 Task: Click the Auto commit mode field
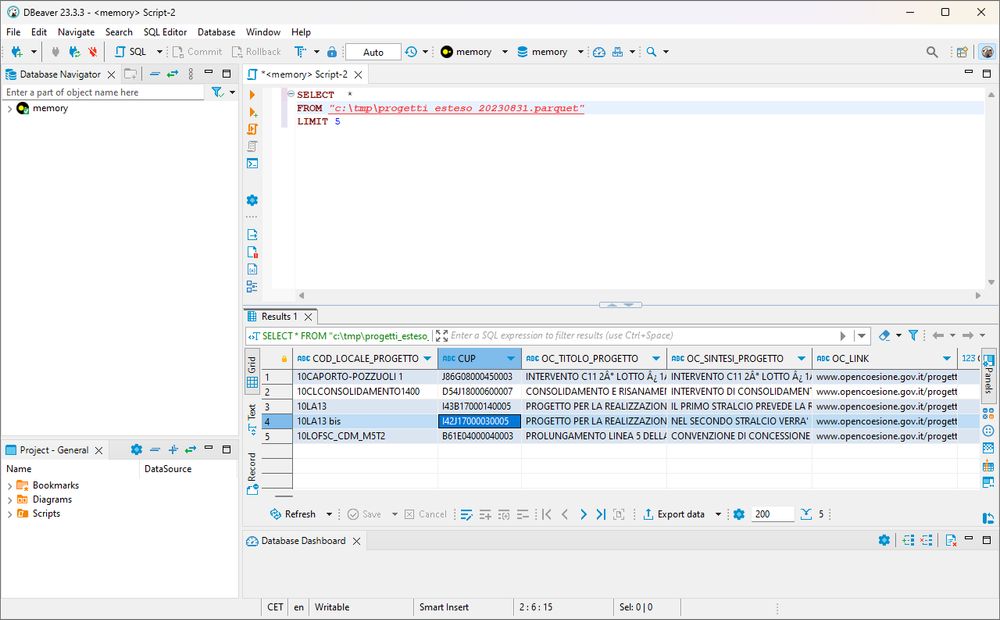tap(373, 52)
